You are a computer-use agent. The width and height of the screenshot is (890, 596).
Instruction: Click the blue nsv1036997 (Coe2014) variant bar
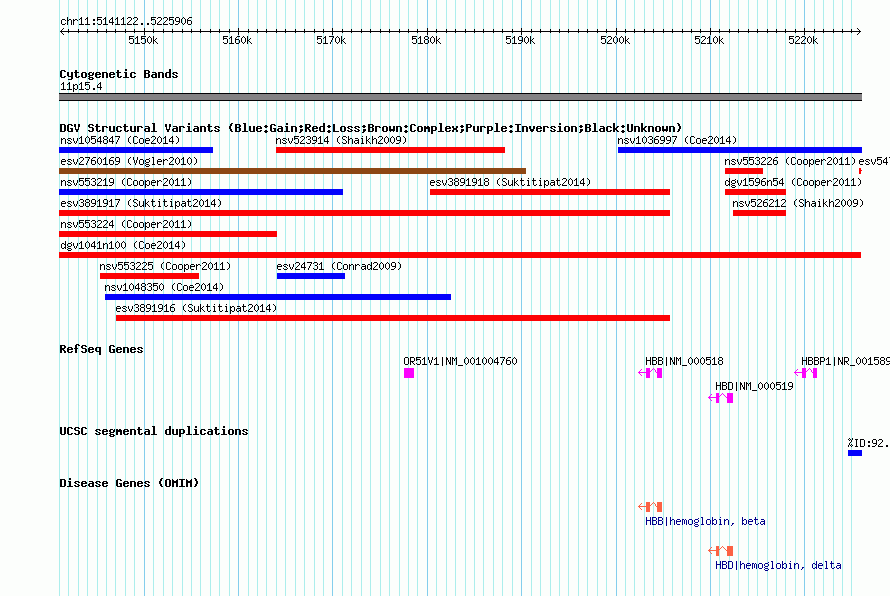tap(740, 150)
